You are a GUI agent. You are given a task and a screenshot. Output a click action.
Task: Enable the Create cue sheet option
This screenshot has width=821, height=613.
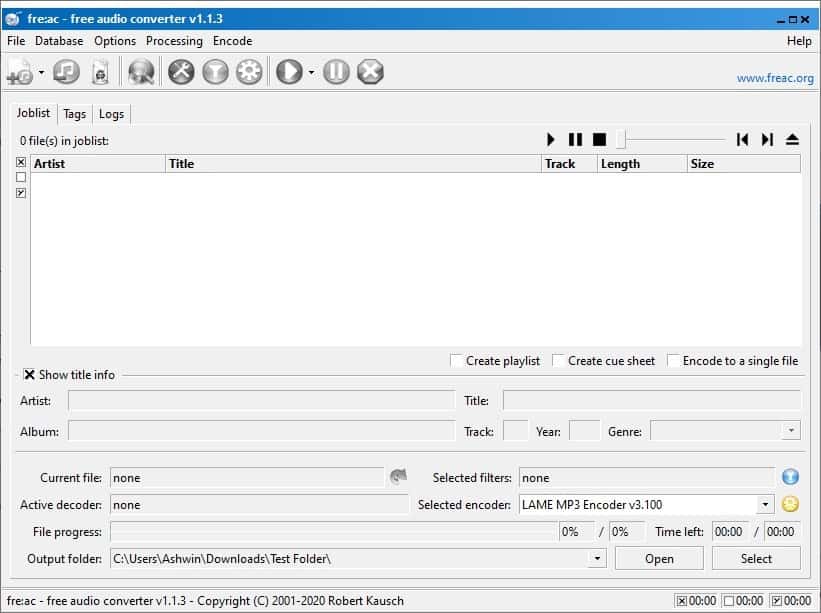click(x=557, y=361)
